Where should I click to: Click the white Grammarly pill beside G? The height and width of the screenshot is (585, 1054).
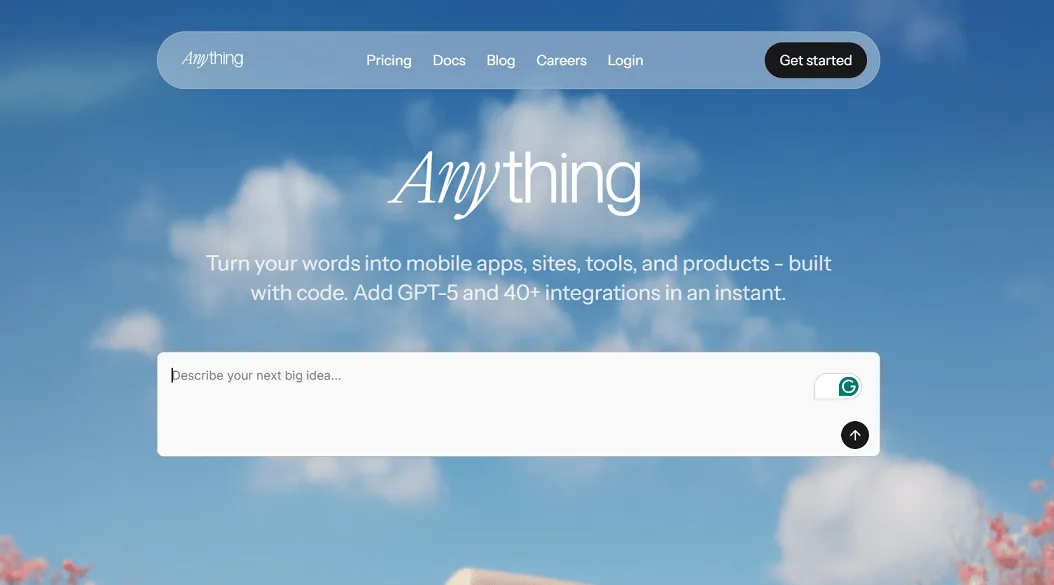pos(825,387)
